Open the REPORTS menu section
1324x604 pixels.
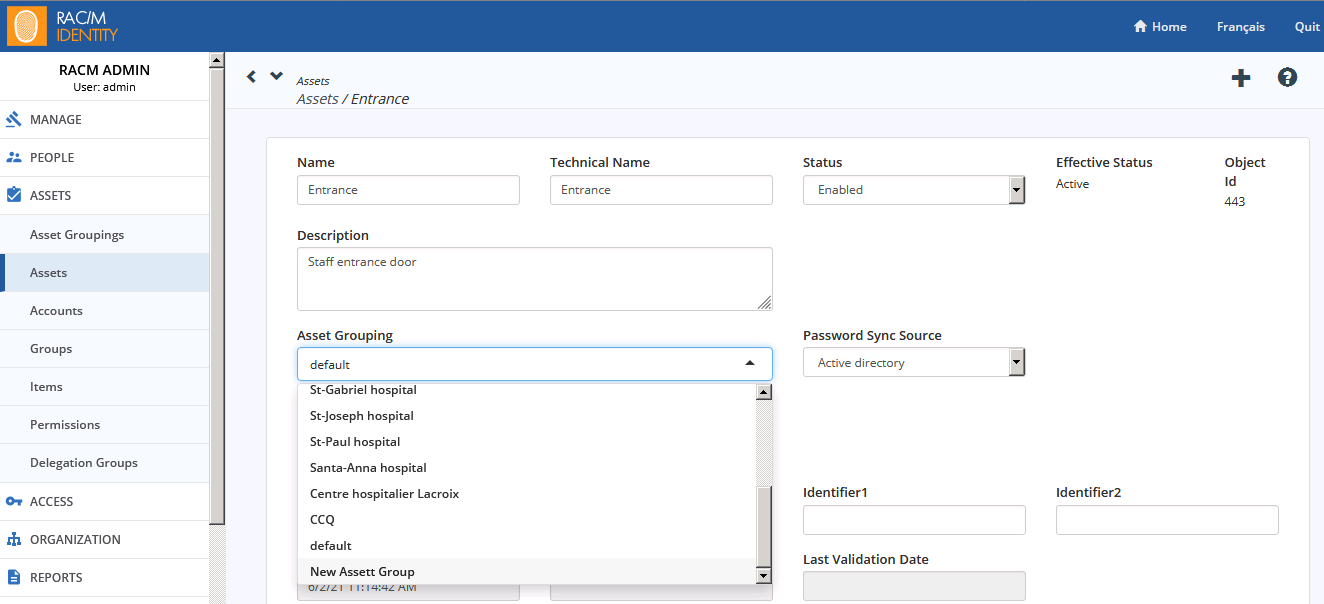[x=105, y=577]
